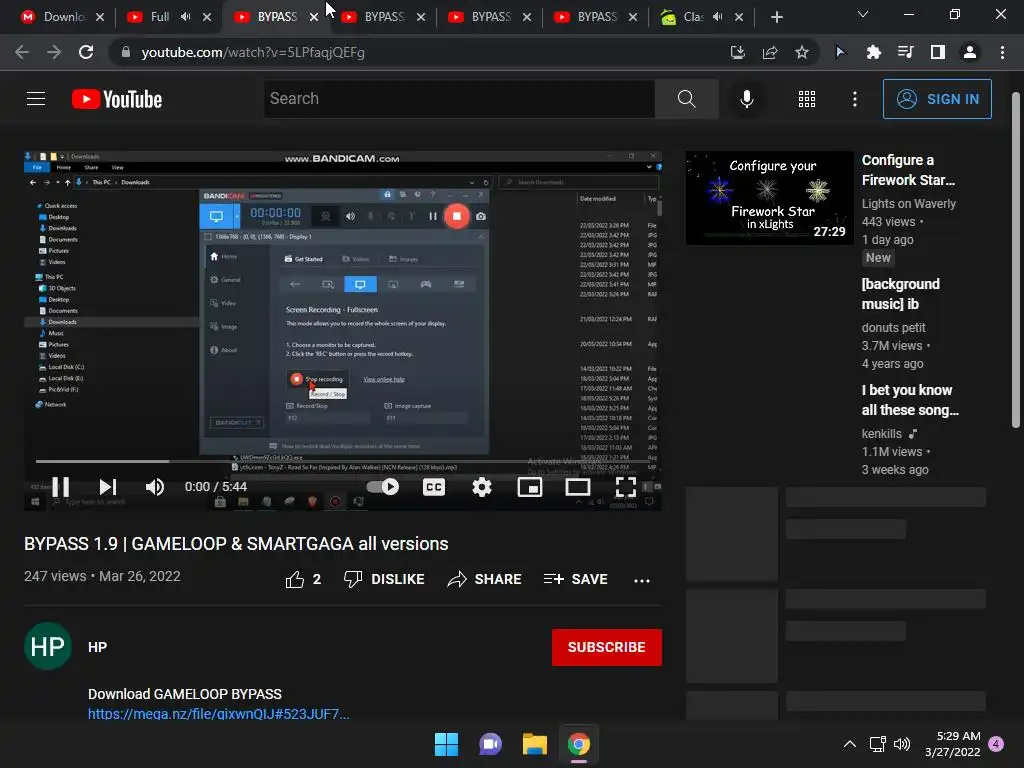
Task: Open the YouTube hamburger guide menu
Action: (36, 99)
